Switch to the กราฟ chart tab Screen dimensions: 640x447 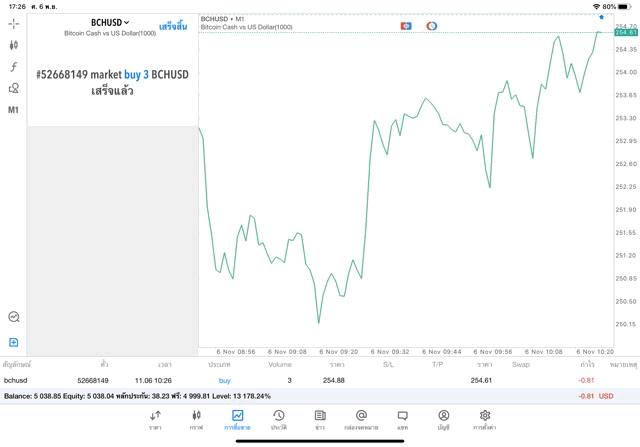click(x=196, y=420)
